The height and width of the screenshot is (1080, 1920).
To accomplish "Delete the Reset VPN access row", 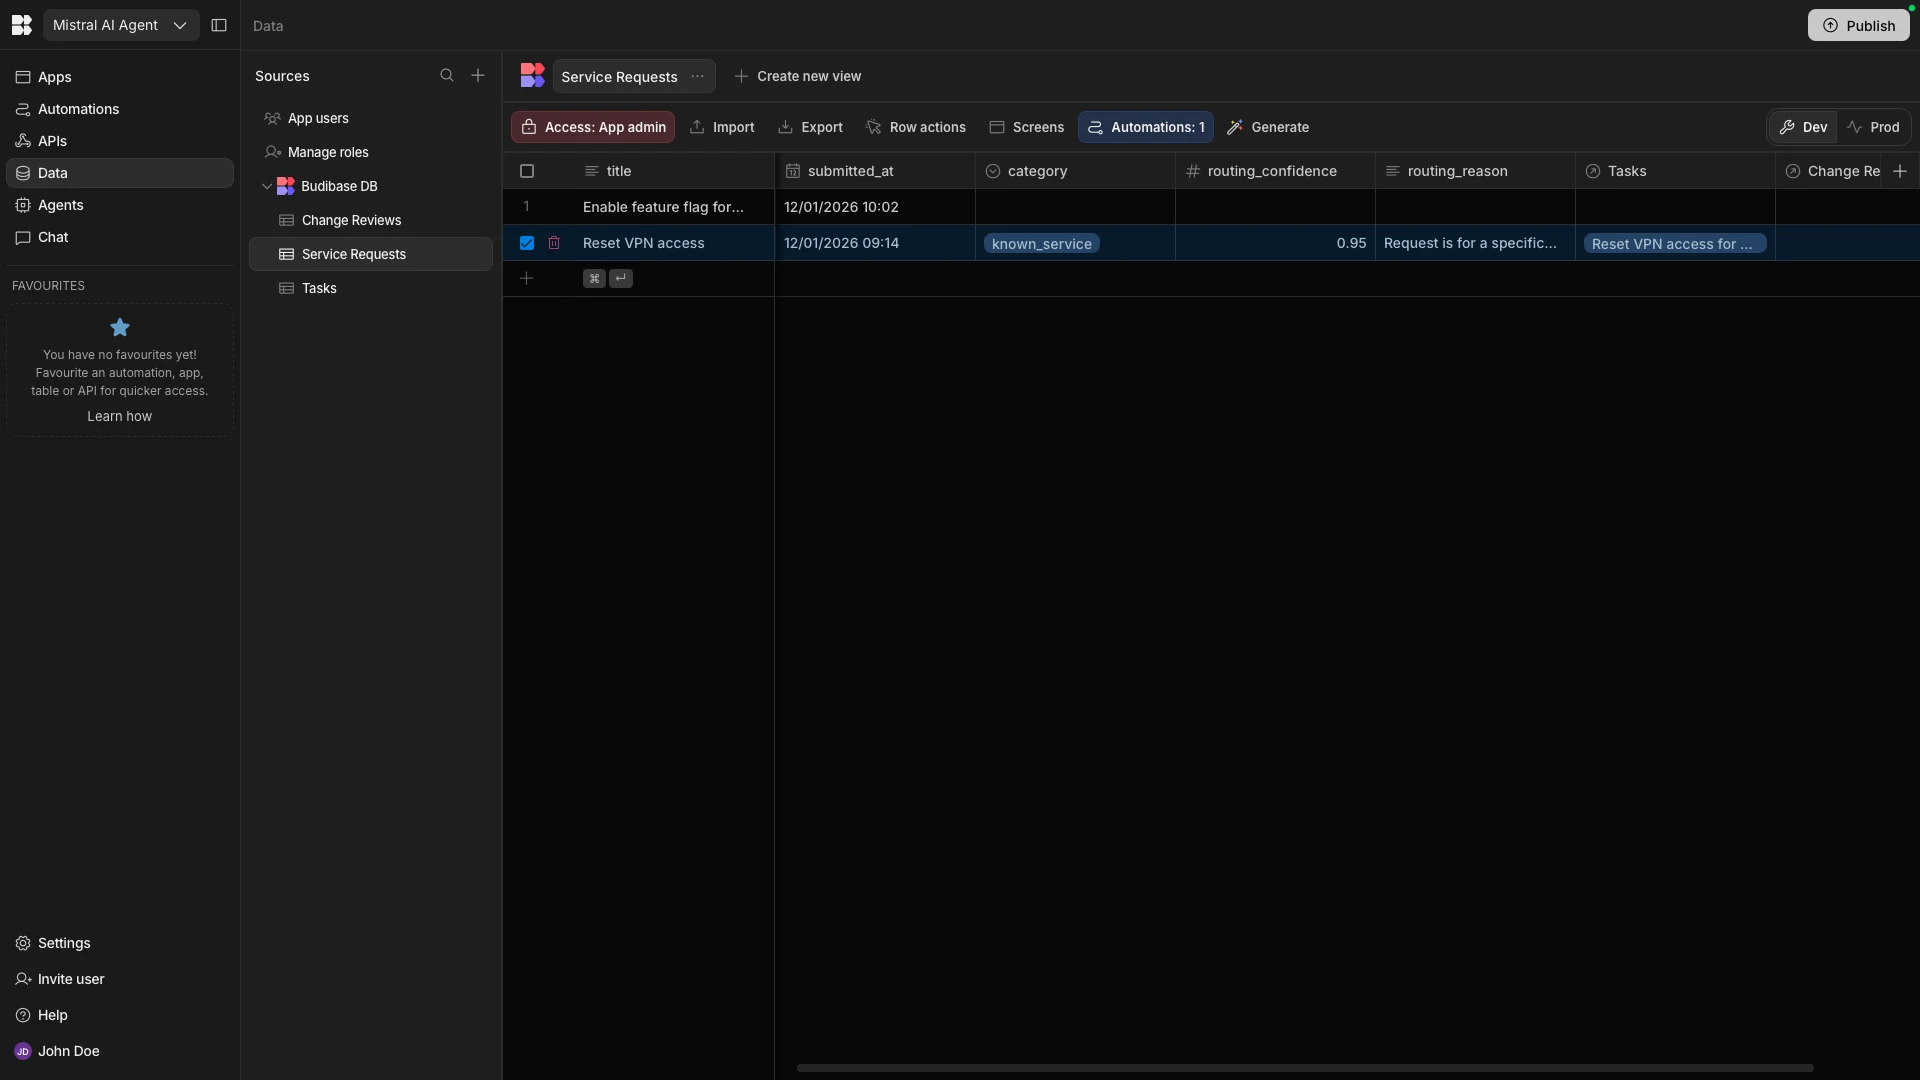I will tap(554, 243).
